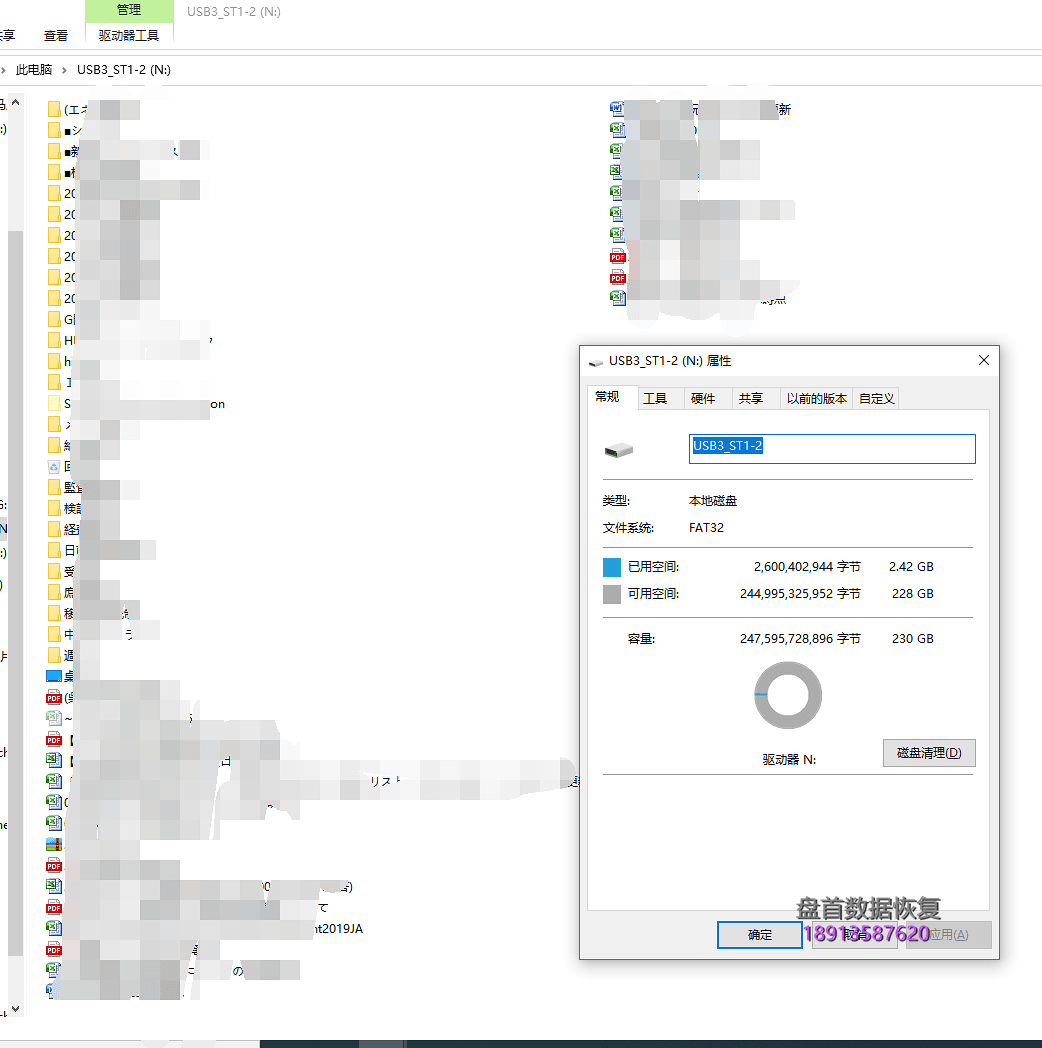1042x1048 pixels.
Task: Click the 本地磁盘 type value
Action: 712,501
